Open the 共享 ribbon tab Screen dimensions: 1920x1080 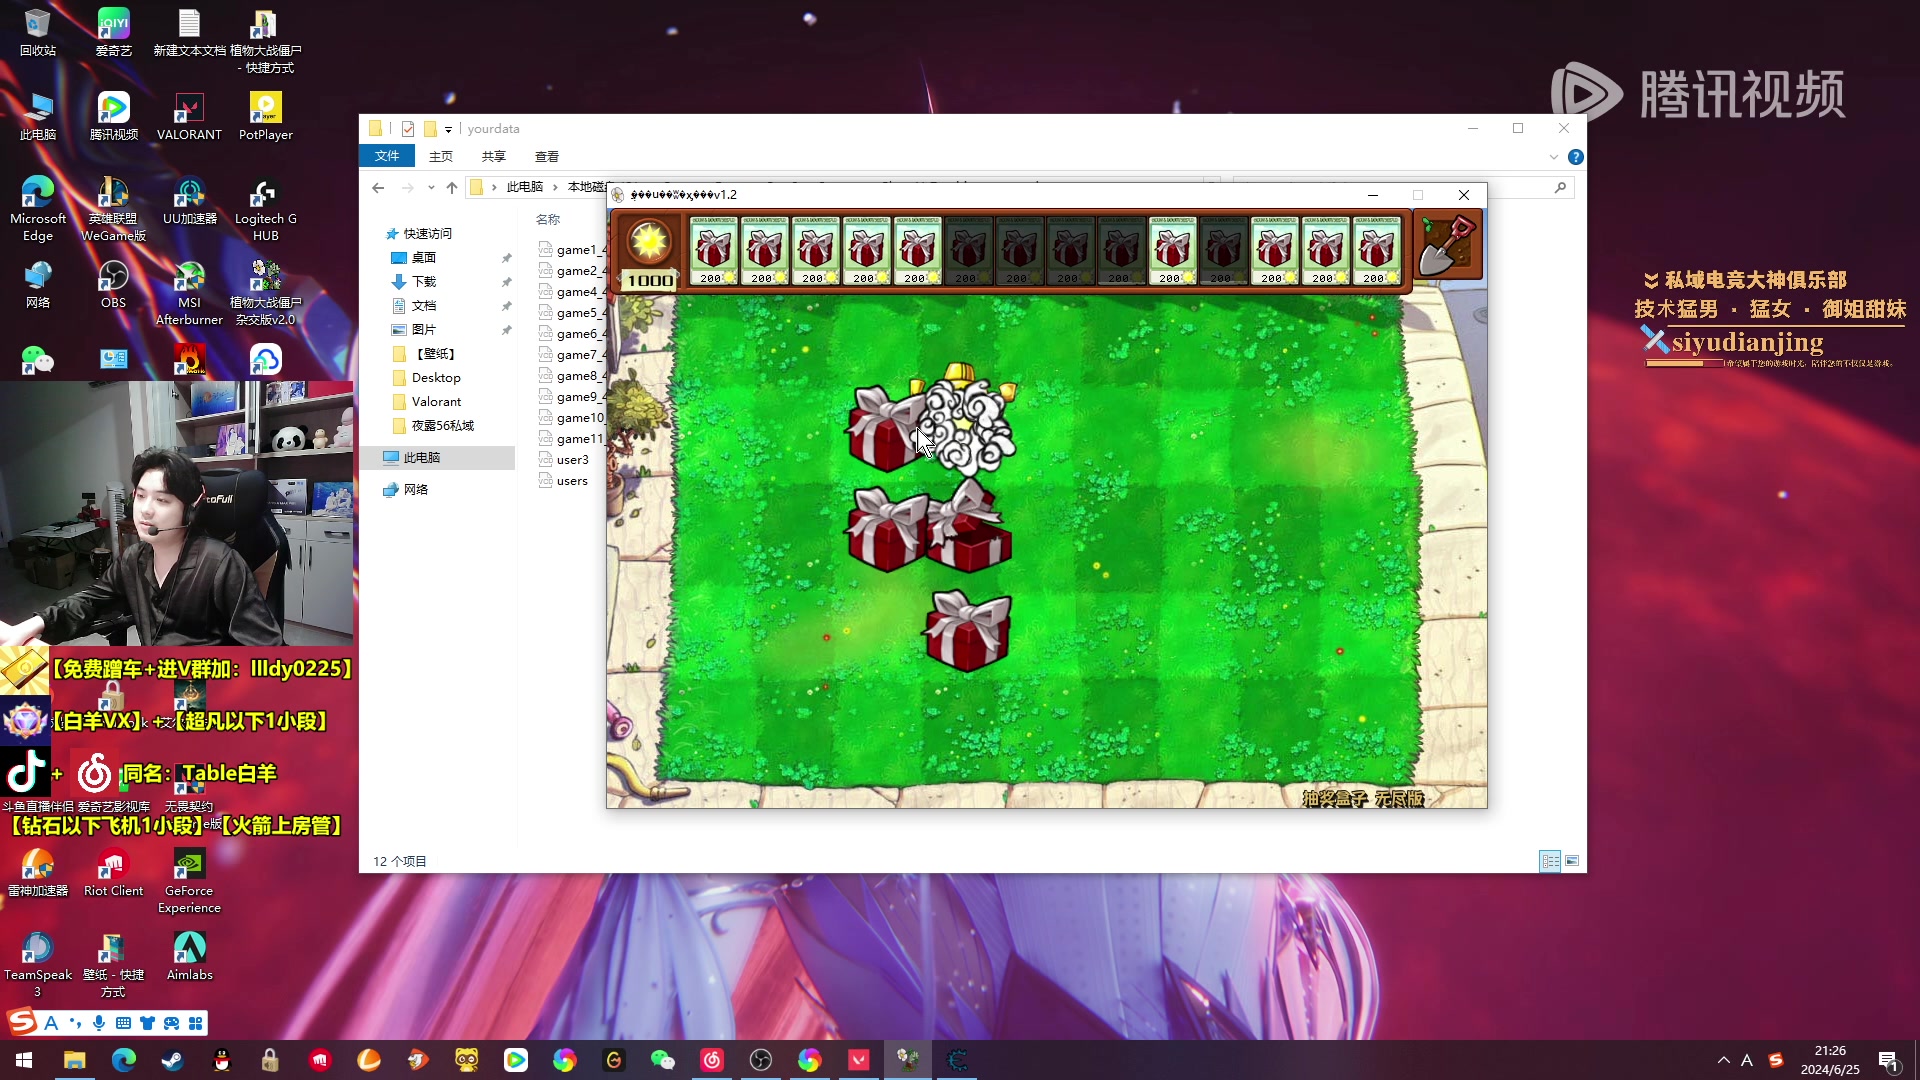tap(493, 156)
